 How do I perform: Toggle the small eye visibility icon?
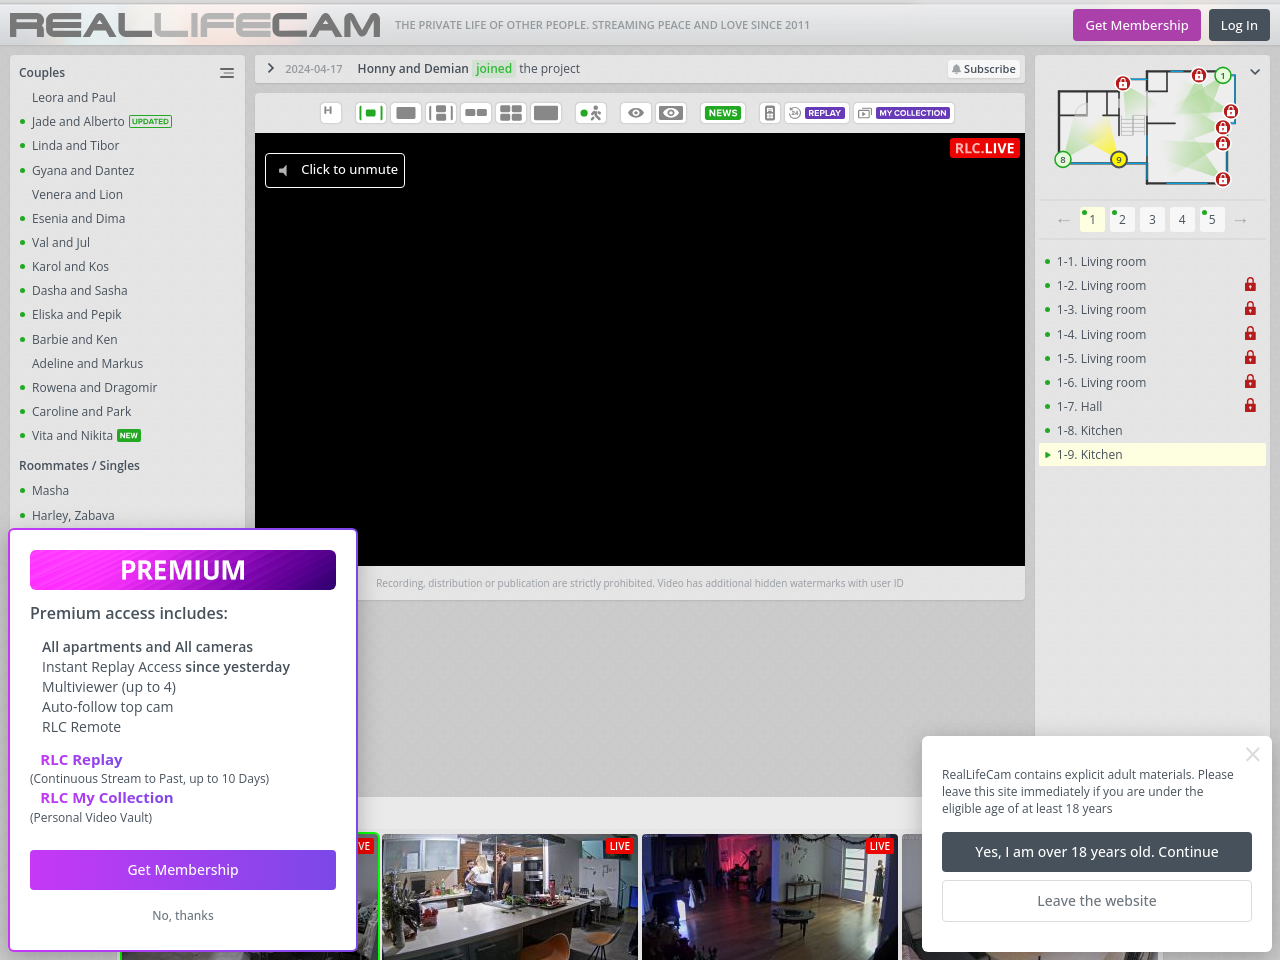635,113
